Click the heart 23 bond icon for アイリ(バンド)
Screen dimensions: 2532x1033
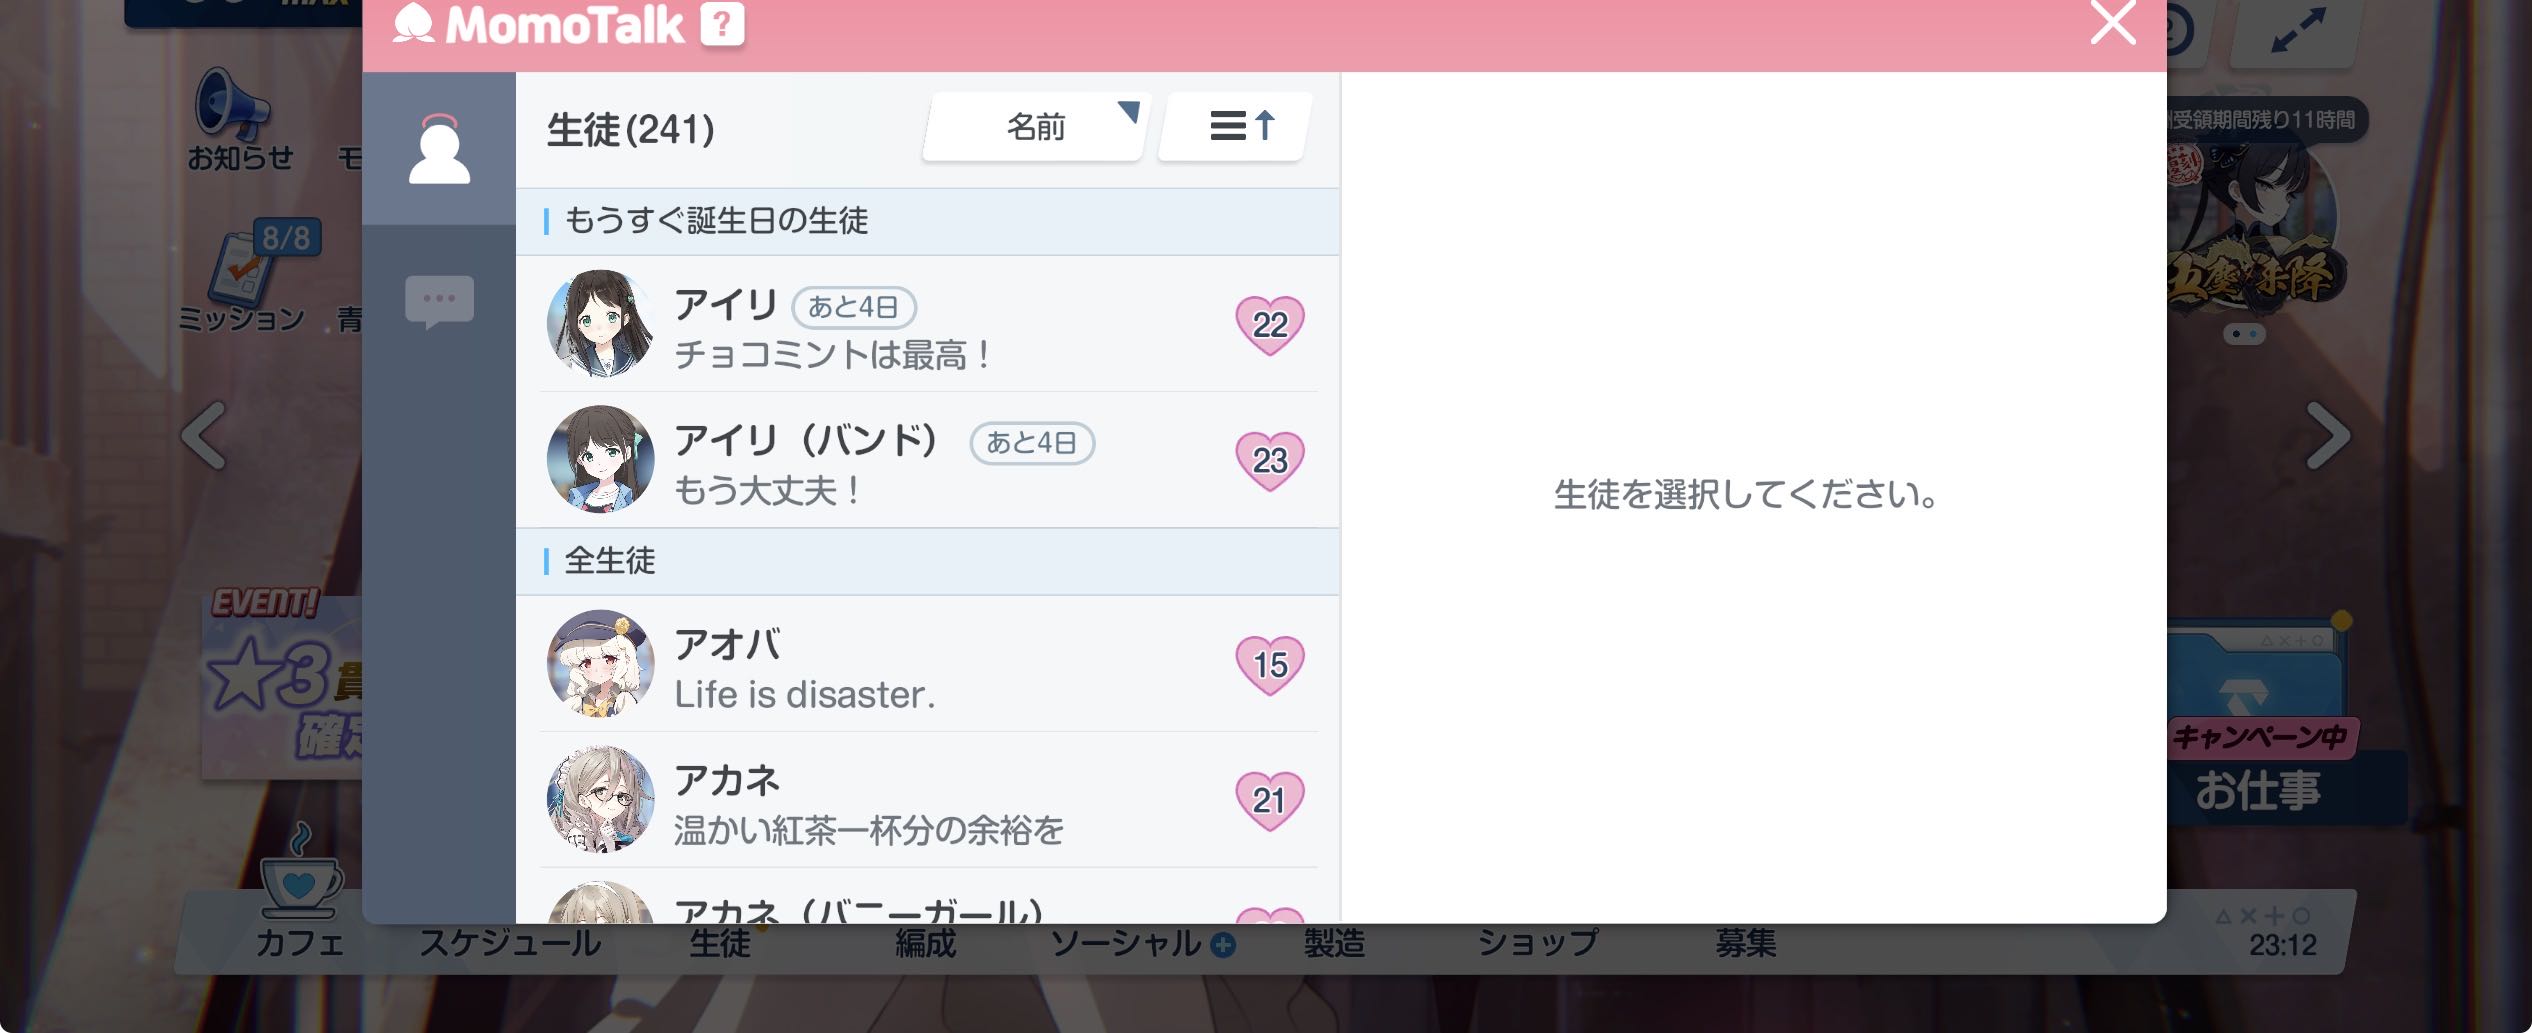coord(1270,461)
